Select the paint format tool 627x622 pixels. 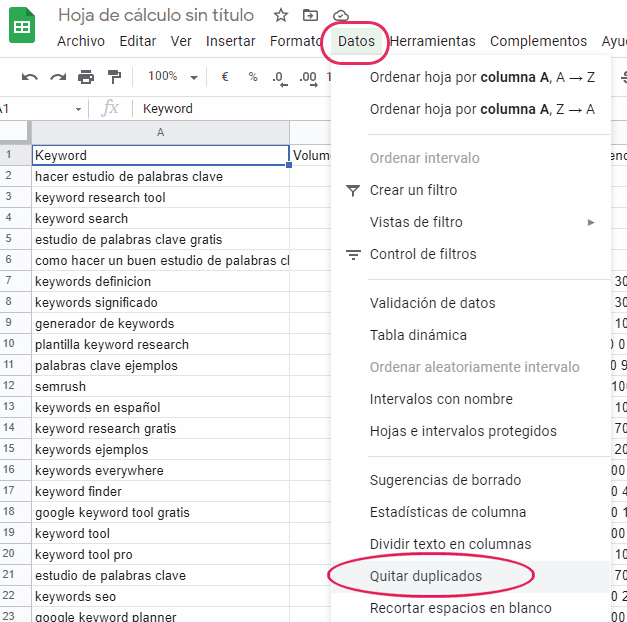click(114, 77)
